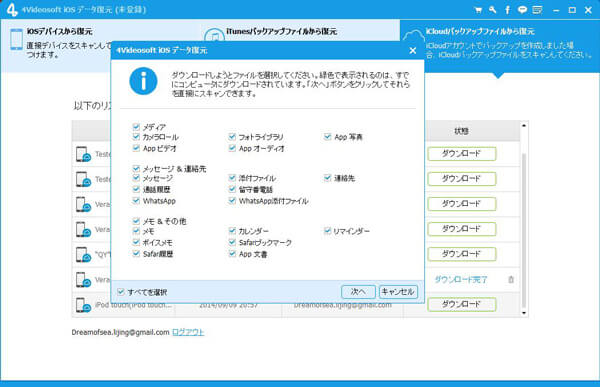The width and height of the screenshot is (600, 387).
Task: Uncheck the カレンダー checkbox
Action: pyautogui.click(x=232, y=231)
